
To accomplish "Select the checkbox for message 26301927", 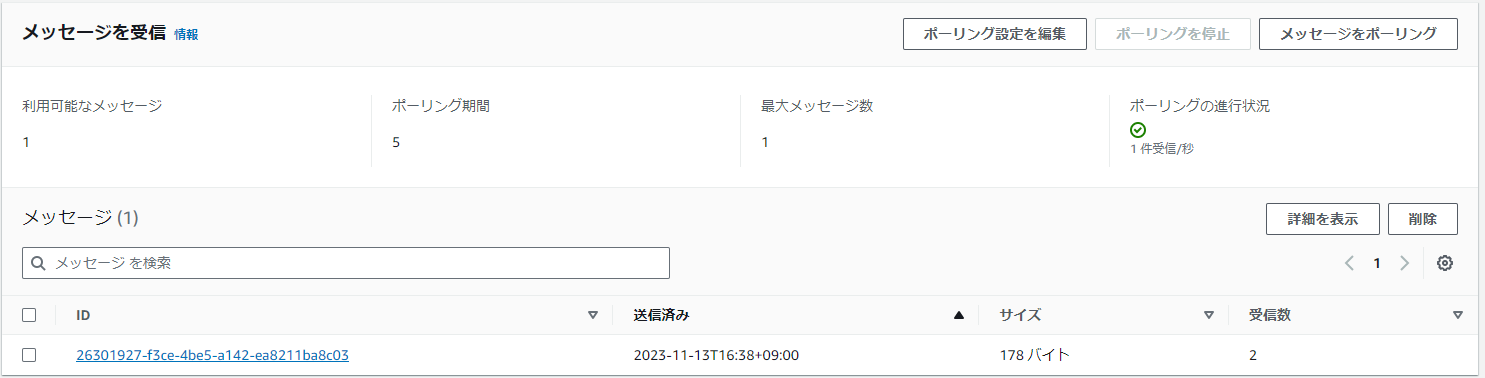I will [29, 355].
